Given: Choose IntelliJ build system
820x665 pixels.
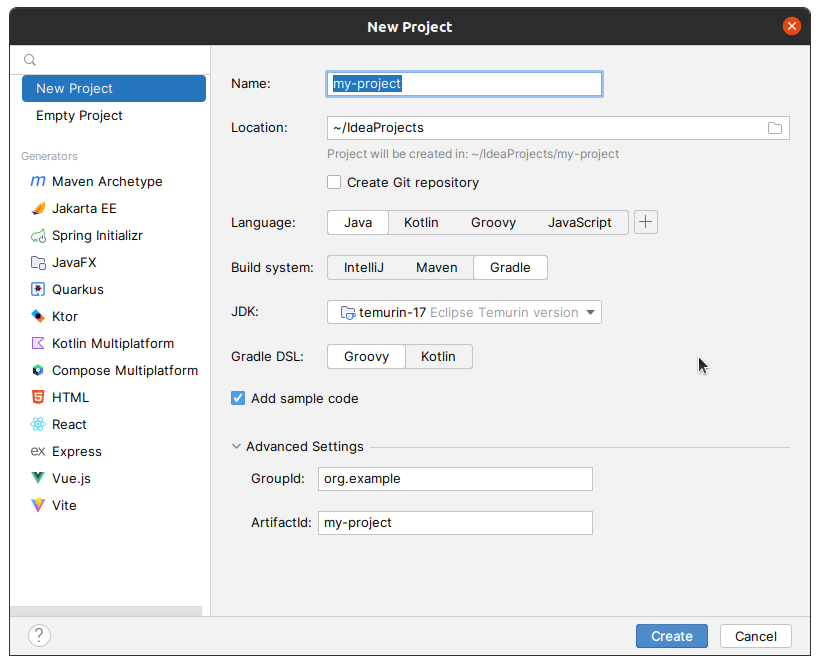Looking at the screenshot, I should [x=363, y=268].
